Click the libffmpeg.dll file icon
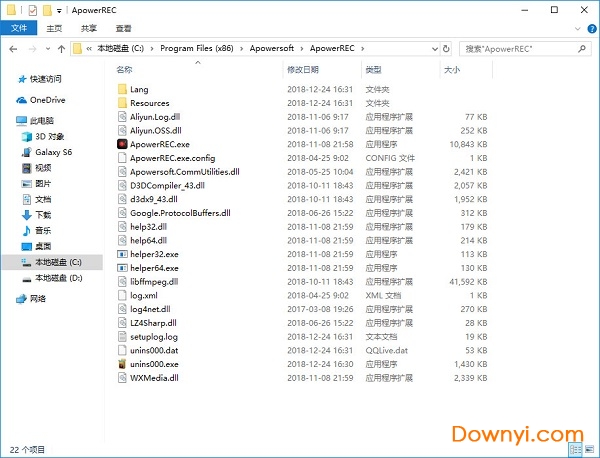The image size is (600, 458). pyautogui.click(x=122, y=282)
